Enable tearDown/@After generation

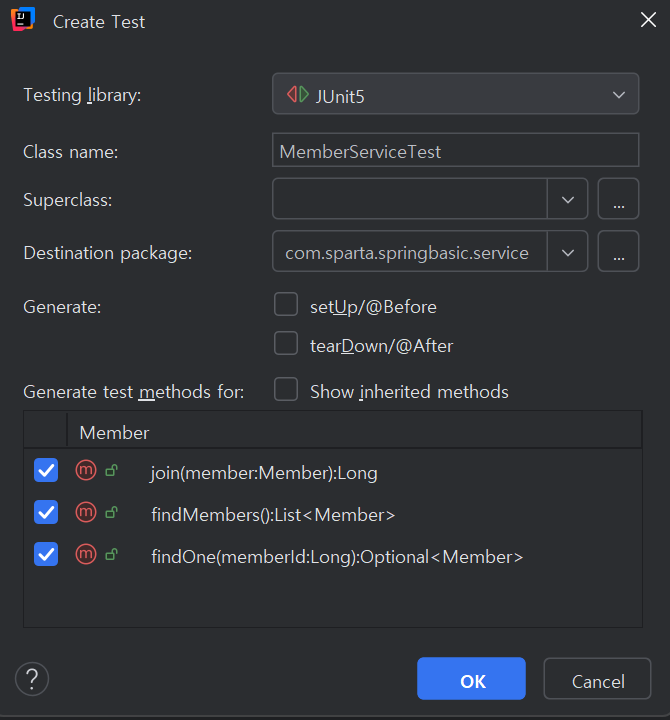click(x=286, y=343)
